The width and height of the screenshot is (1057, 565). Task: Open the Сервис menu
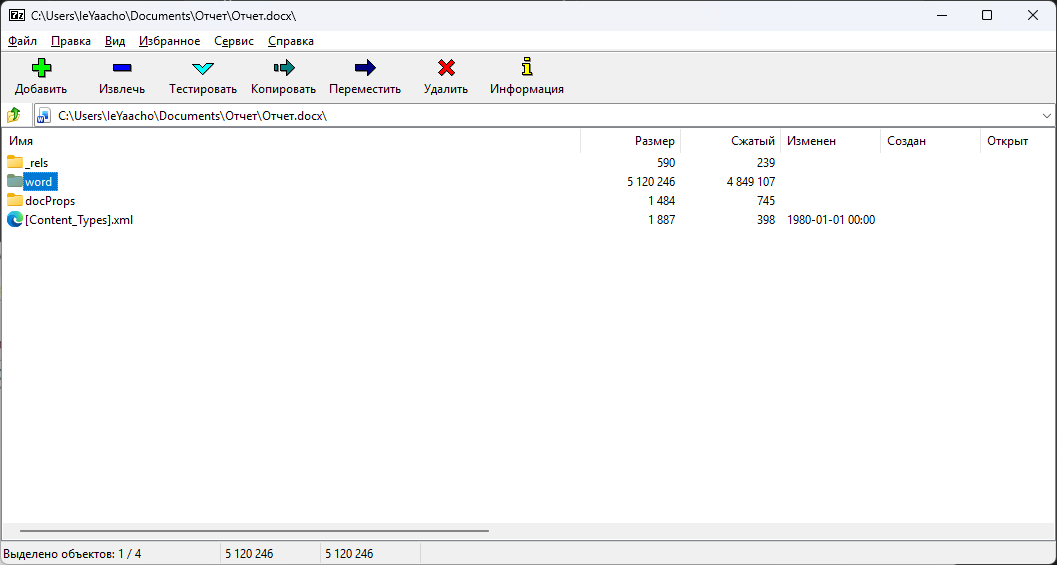234,41
